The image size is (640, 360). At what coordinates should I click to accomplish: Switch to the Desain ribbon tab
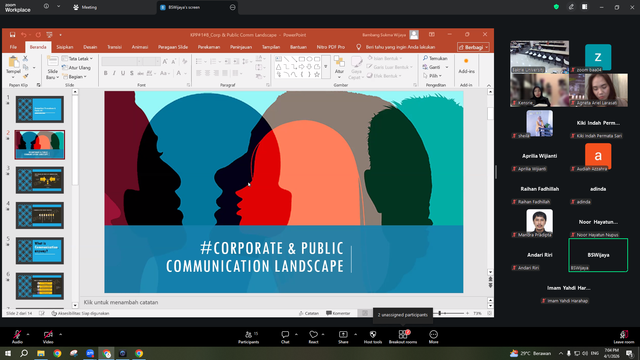[x=90, y=47]
